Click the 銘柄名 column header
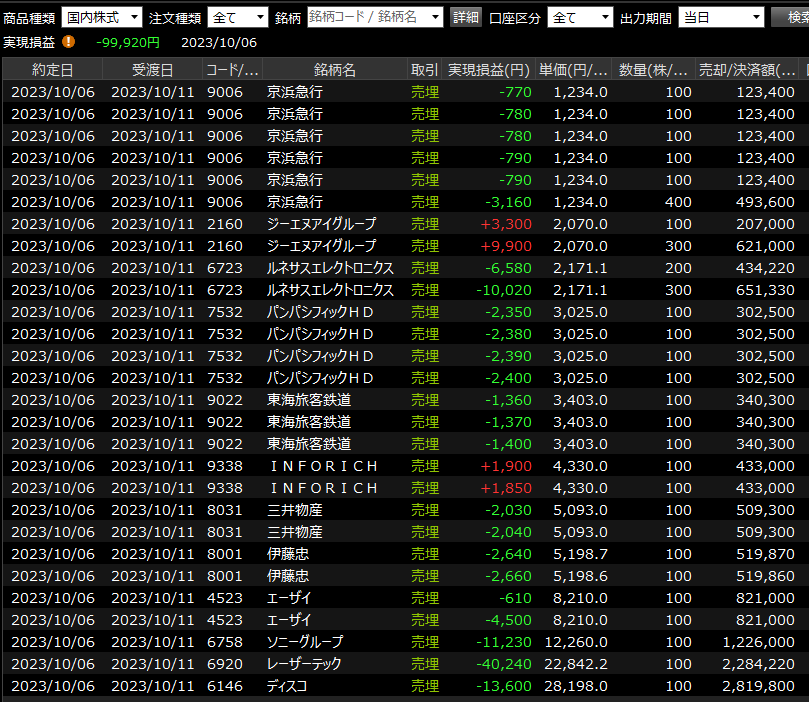809x702 pixels. click(x=334, y=69)
